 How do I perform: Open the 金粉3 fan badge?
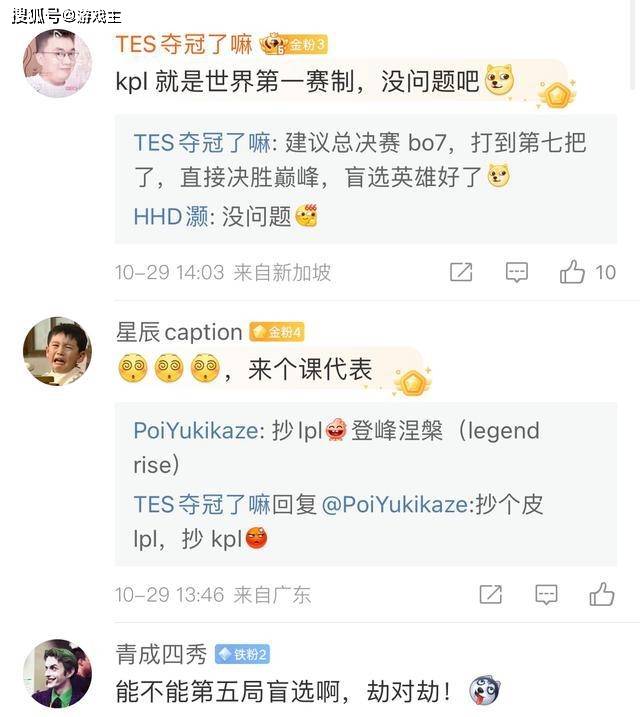click(x=292, y=44)
